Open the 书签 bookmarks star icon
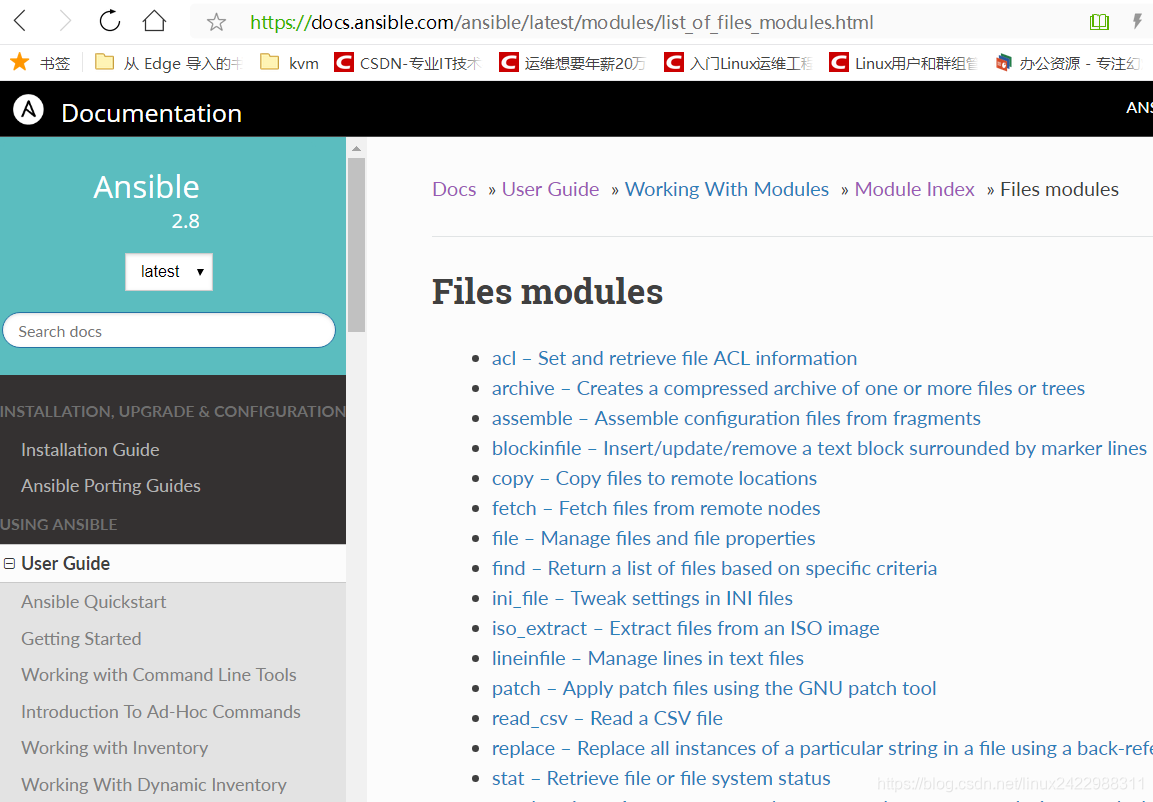The height and width of the screenshot is (802, 1153). 20,62
